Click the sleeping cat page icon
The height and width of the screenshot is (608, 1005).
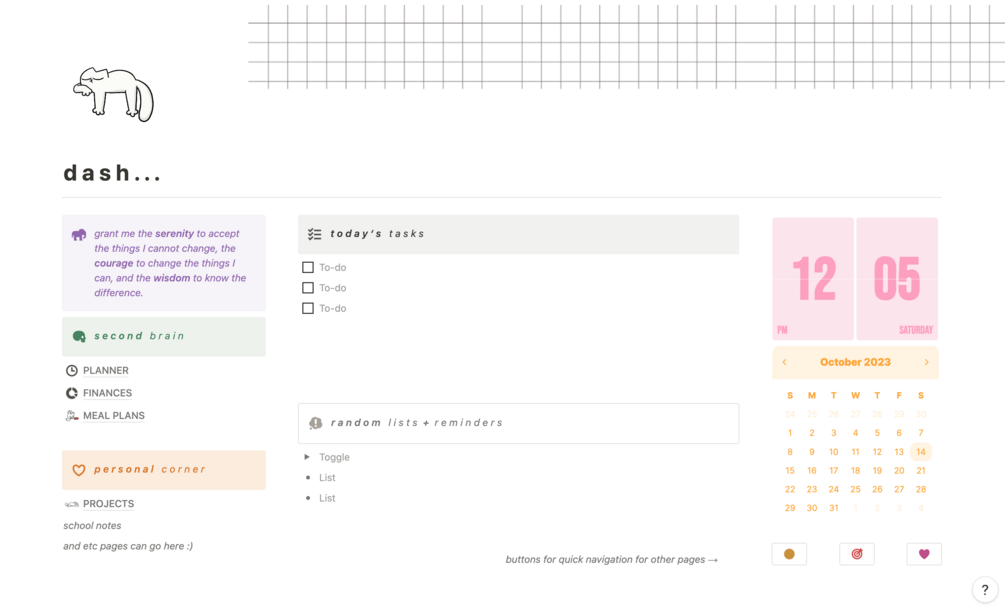(x=113, y=94)
